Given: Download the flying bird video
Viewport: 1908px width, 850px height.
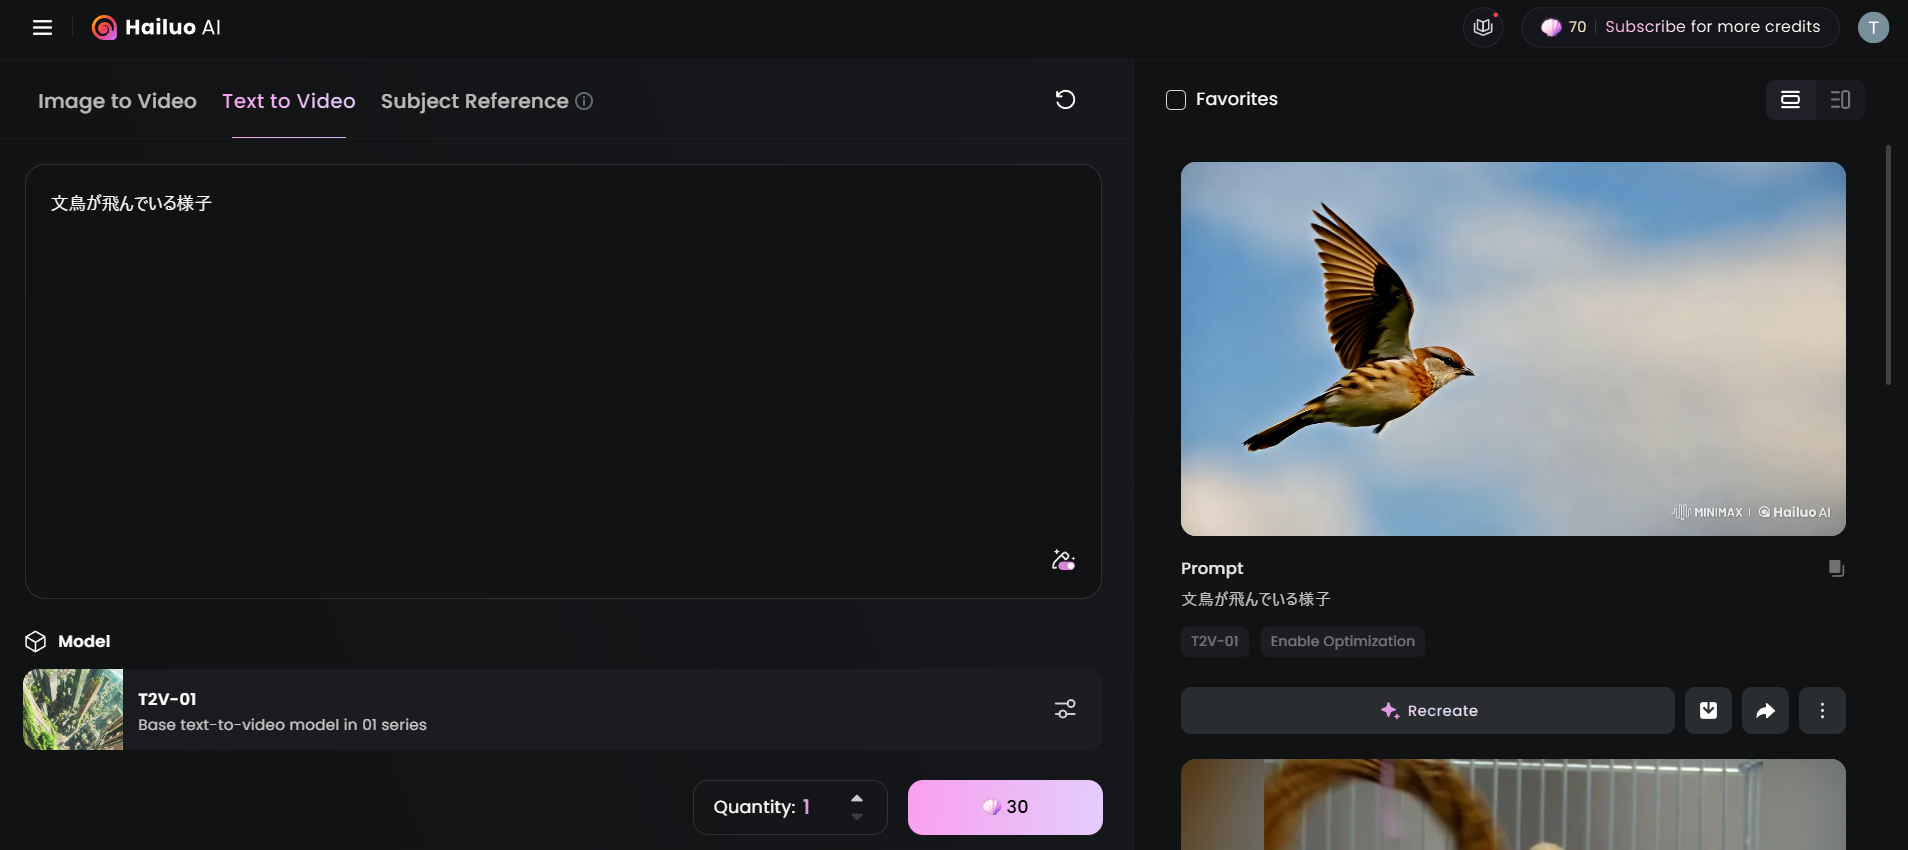Looking at the screenshot, I should point(1708,710).
